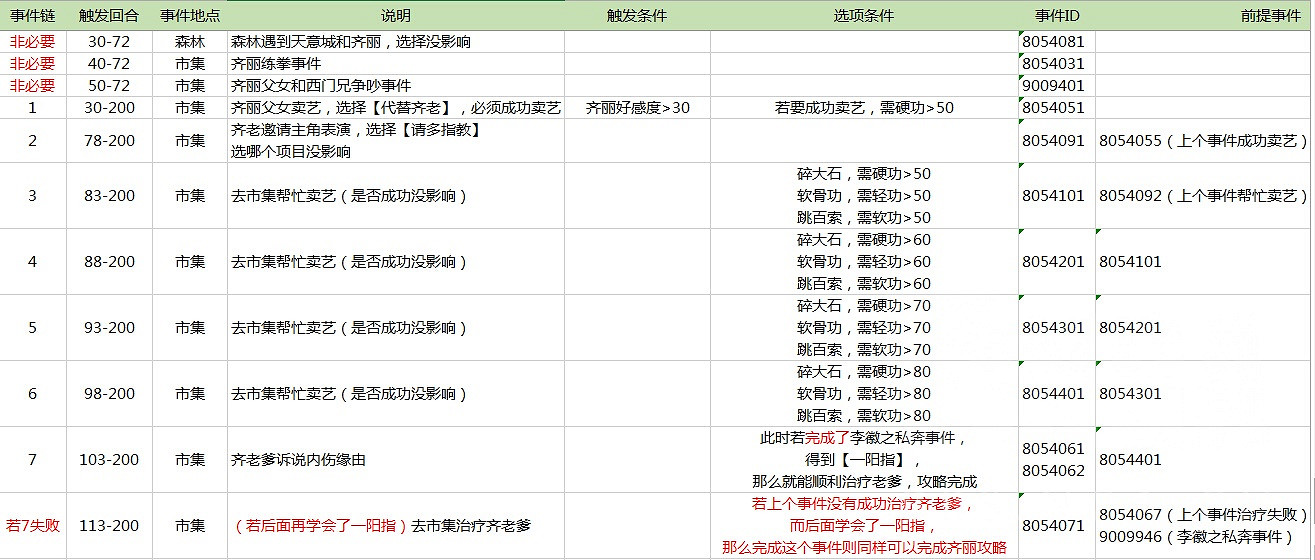The image size is (1315, 560).
Task: Select the 8054055（上个事件成功卖艺）cell
Action: coord(1203,141)
